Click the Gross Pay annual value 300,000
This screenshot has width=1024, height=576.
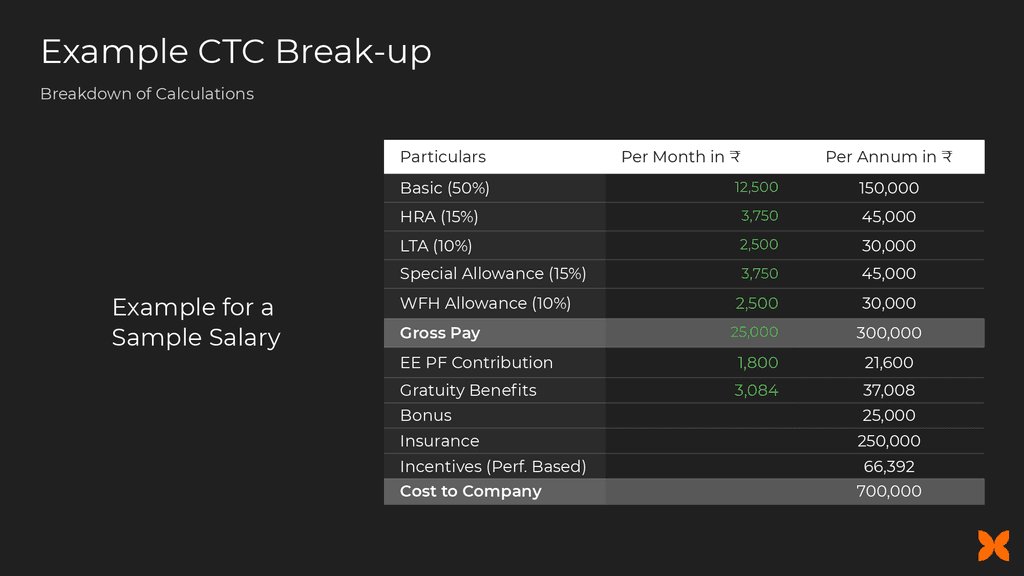coord(888,333)
